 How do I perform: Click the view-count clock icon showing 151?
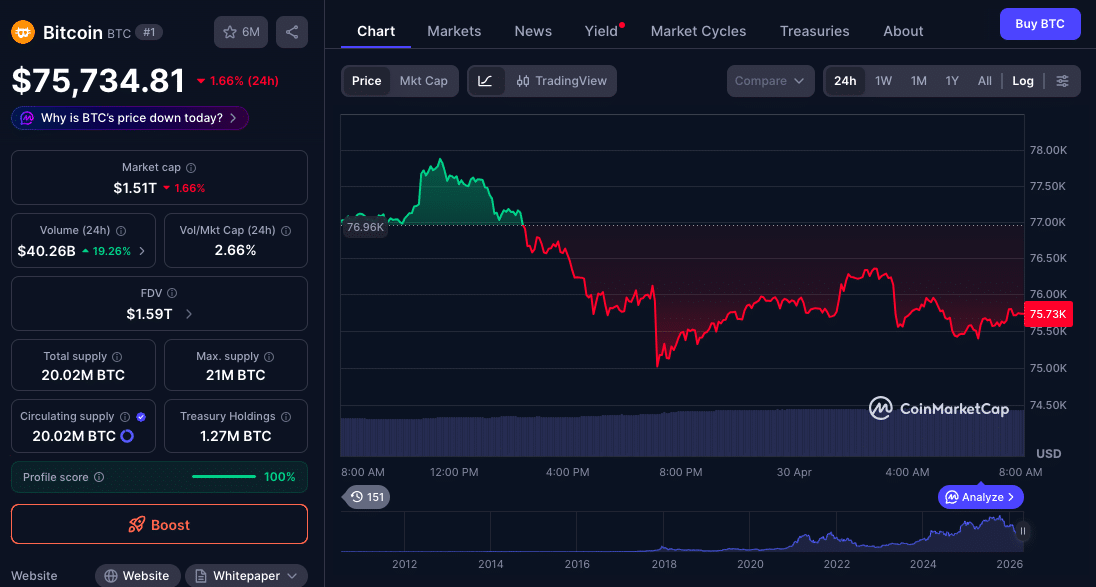click(x=357, y=497)
